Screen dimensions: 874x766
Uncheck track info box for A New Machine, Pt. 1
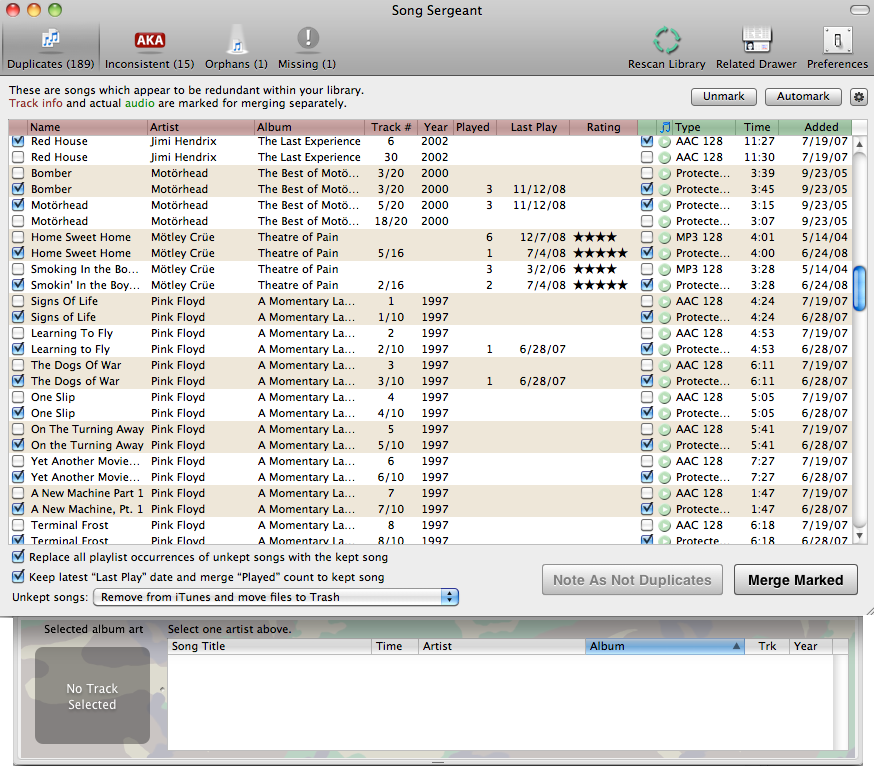[x=18, y=509]
